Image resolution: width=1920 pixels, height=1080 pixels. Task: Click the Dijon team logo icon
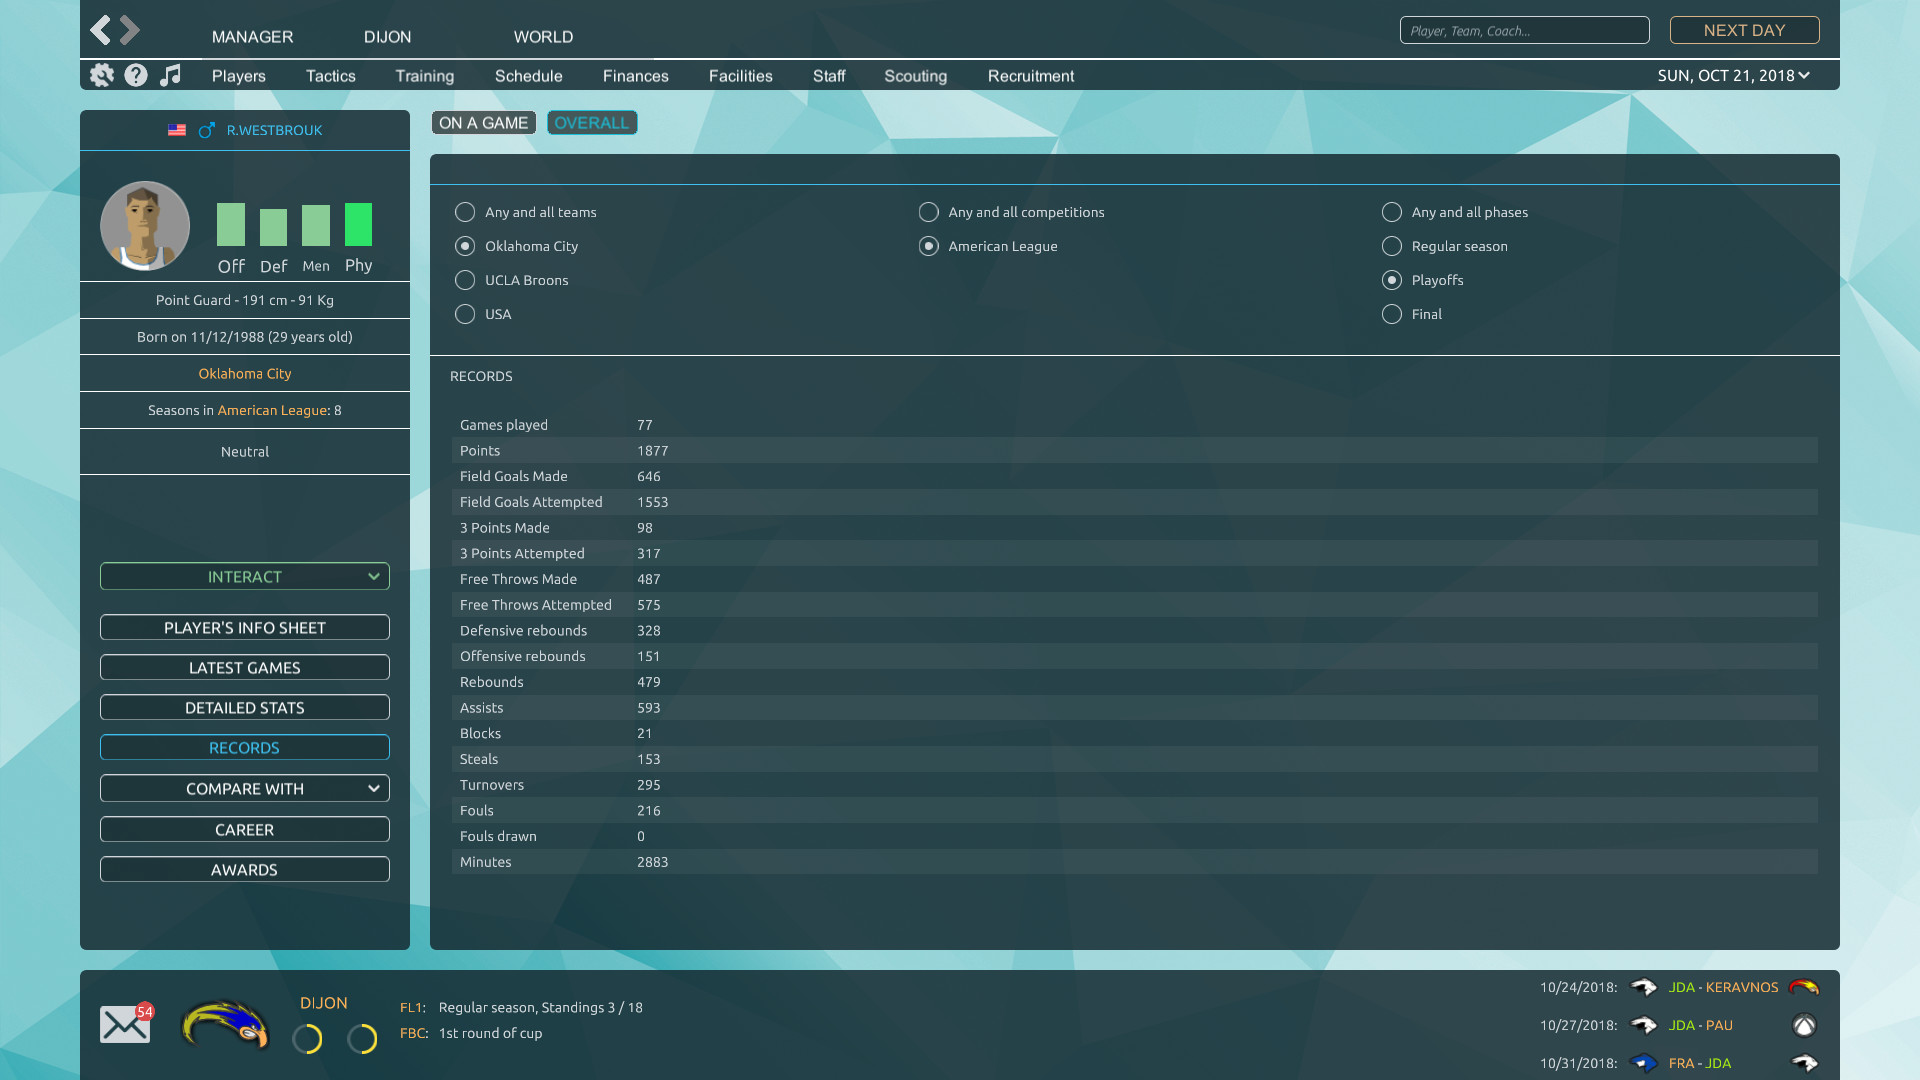(224, 1027)
